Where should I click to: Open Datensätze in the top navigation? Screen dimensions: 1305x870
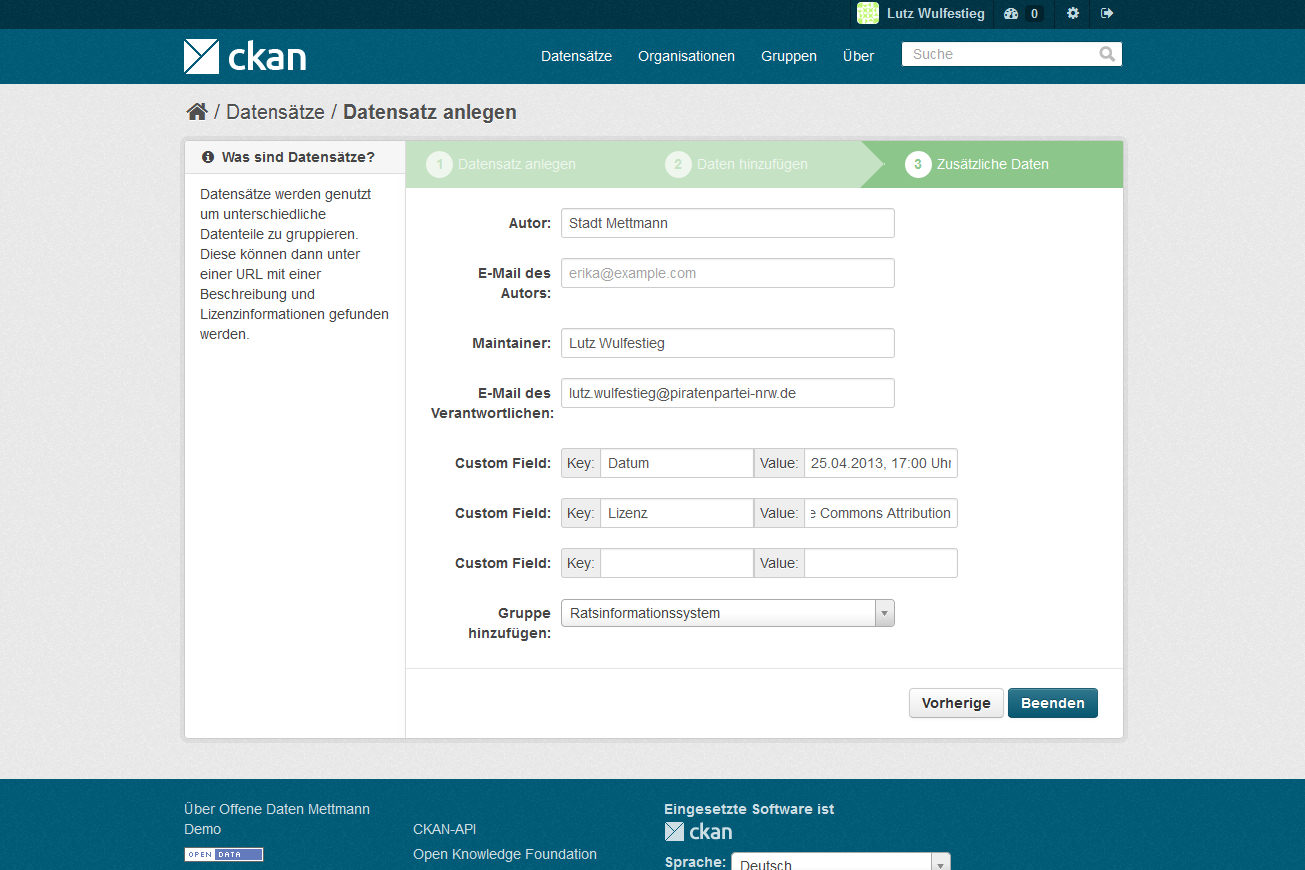point(576,56)
